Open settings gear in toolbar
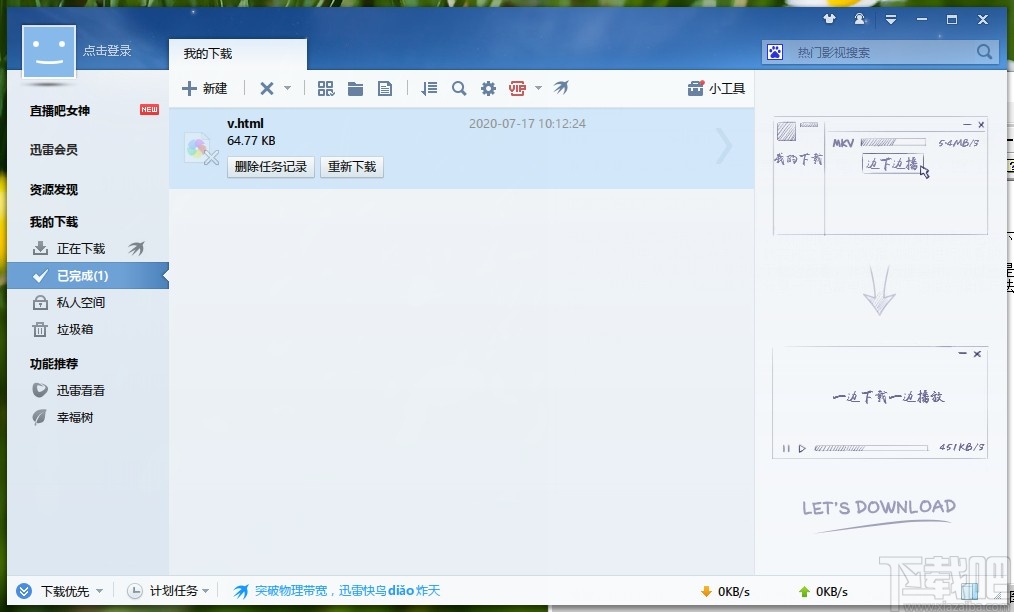This screenshot has height=612, width=1014. point(488,89)
